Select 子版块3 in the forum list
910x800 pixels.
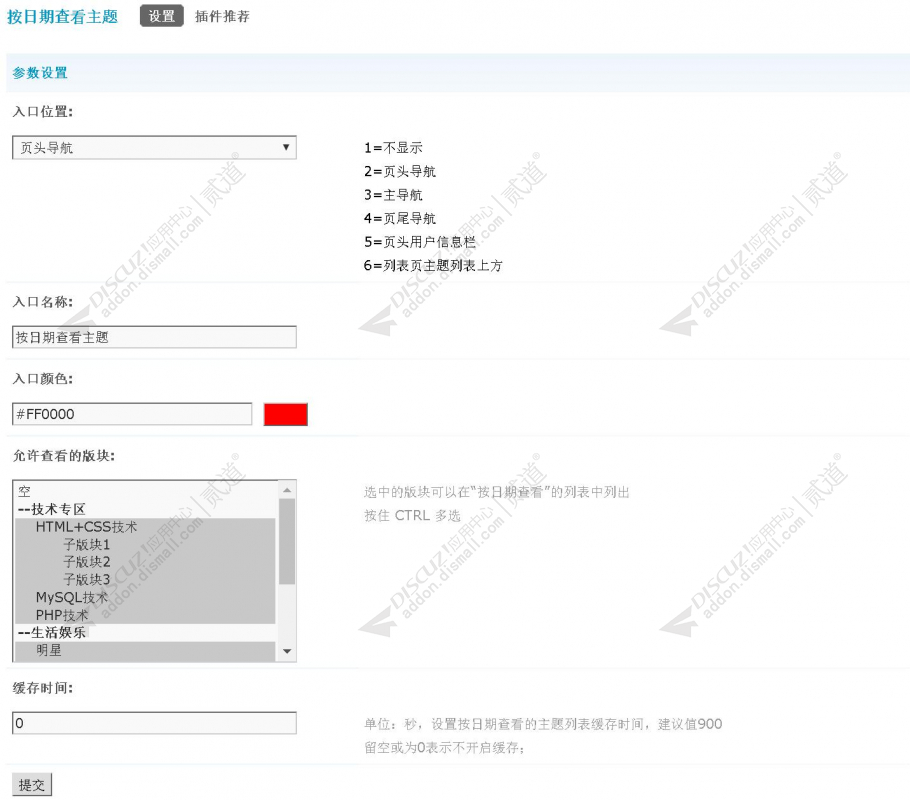pos(145,579)
